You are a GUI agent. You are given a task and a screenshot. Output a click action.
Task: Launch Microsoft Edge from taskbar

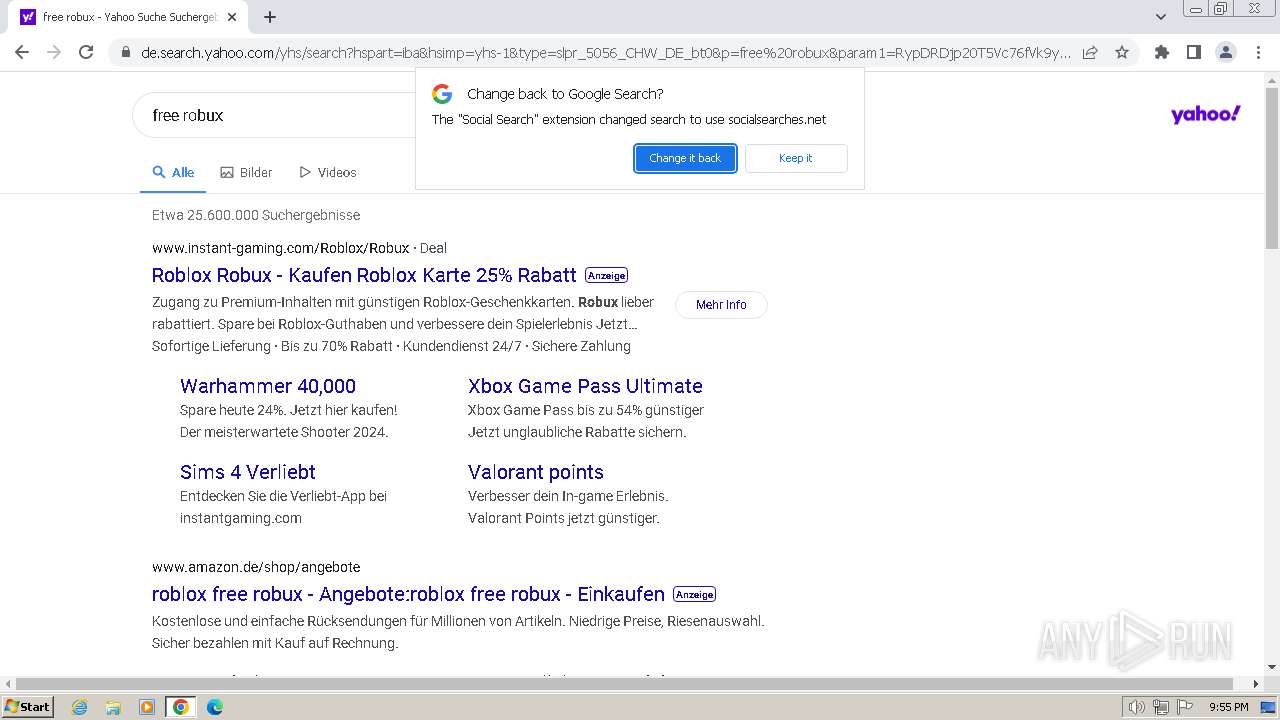coord(215,707)
